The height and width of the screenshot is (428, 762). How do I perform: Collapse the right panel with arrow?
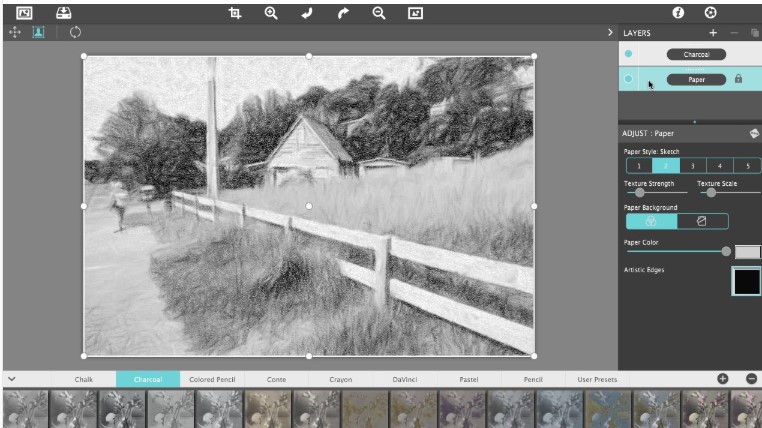pyautogui.click(x=610, y=33)
